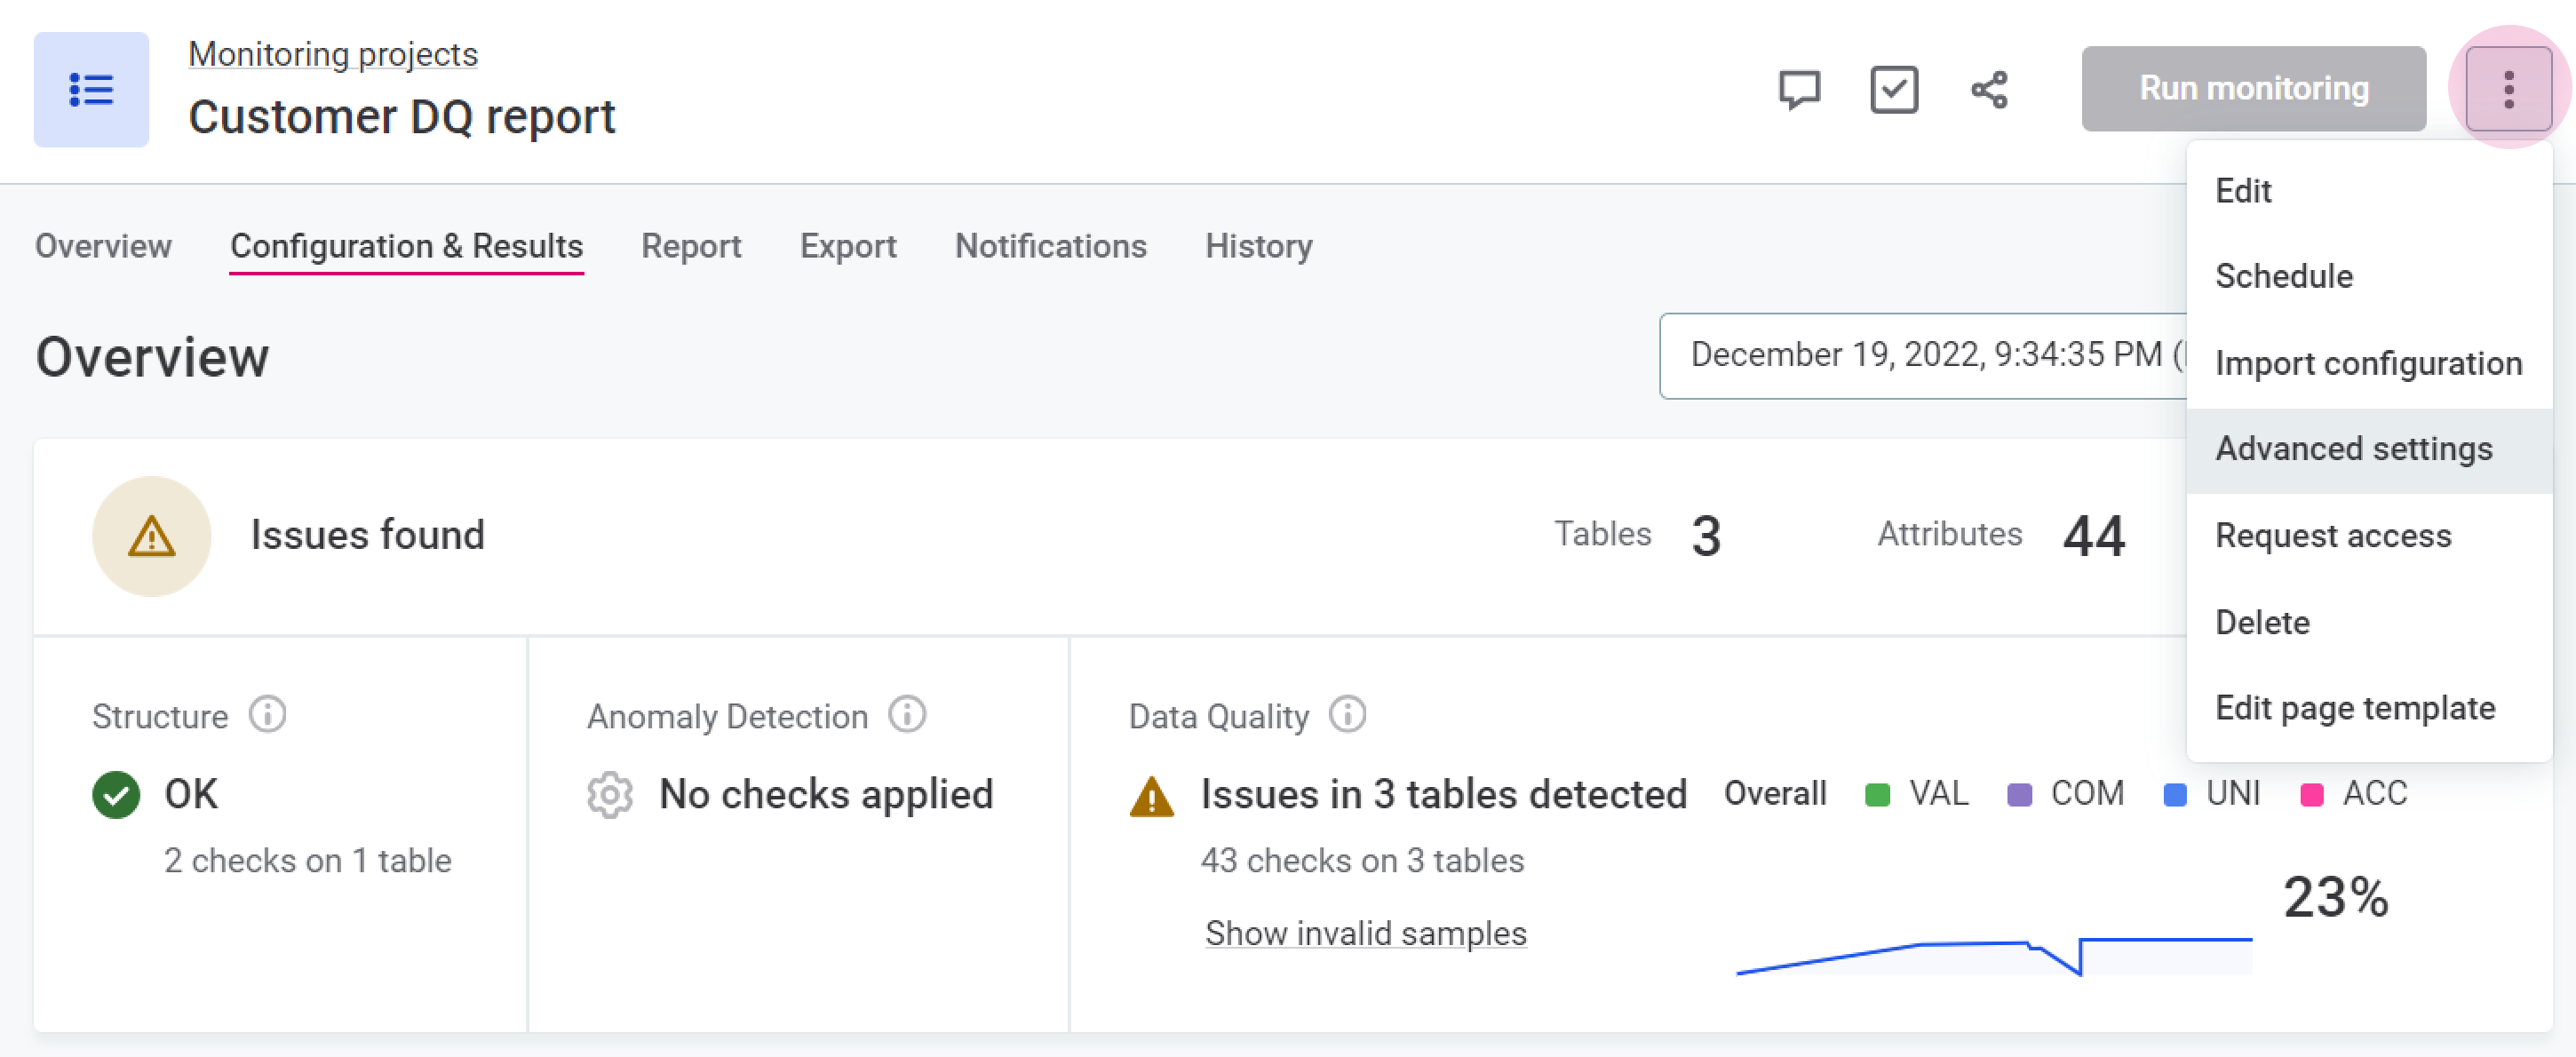This screenshot has height=1057, width=2576.
Task: Open the comments speech bubble icon
Action: click(1799, 90)
